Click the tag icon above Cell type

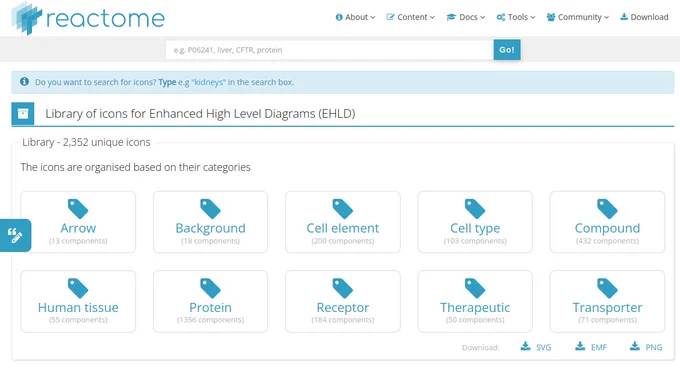[475, 208]
